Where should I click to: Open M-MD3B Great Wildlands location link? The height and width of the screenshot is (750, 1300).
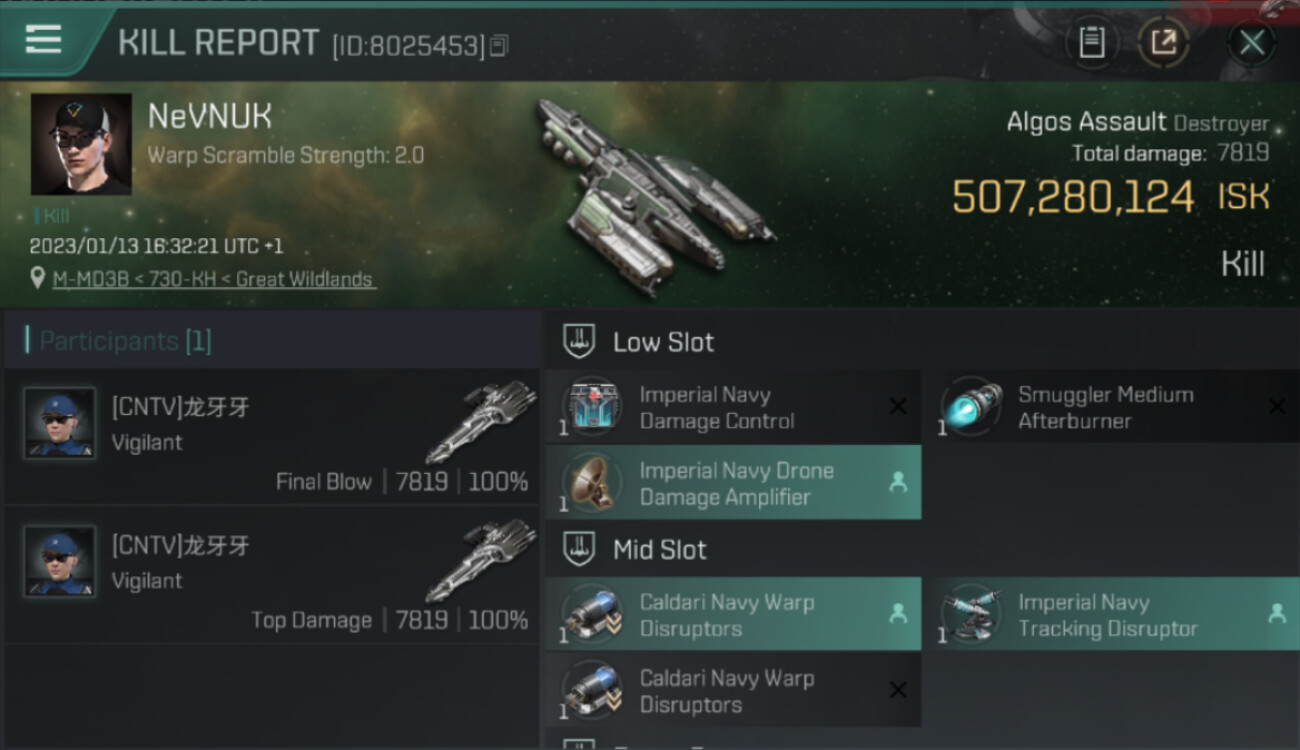(x=214, y=279)
